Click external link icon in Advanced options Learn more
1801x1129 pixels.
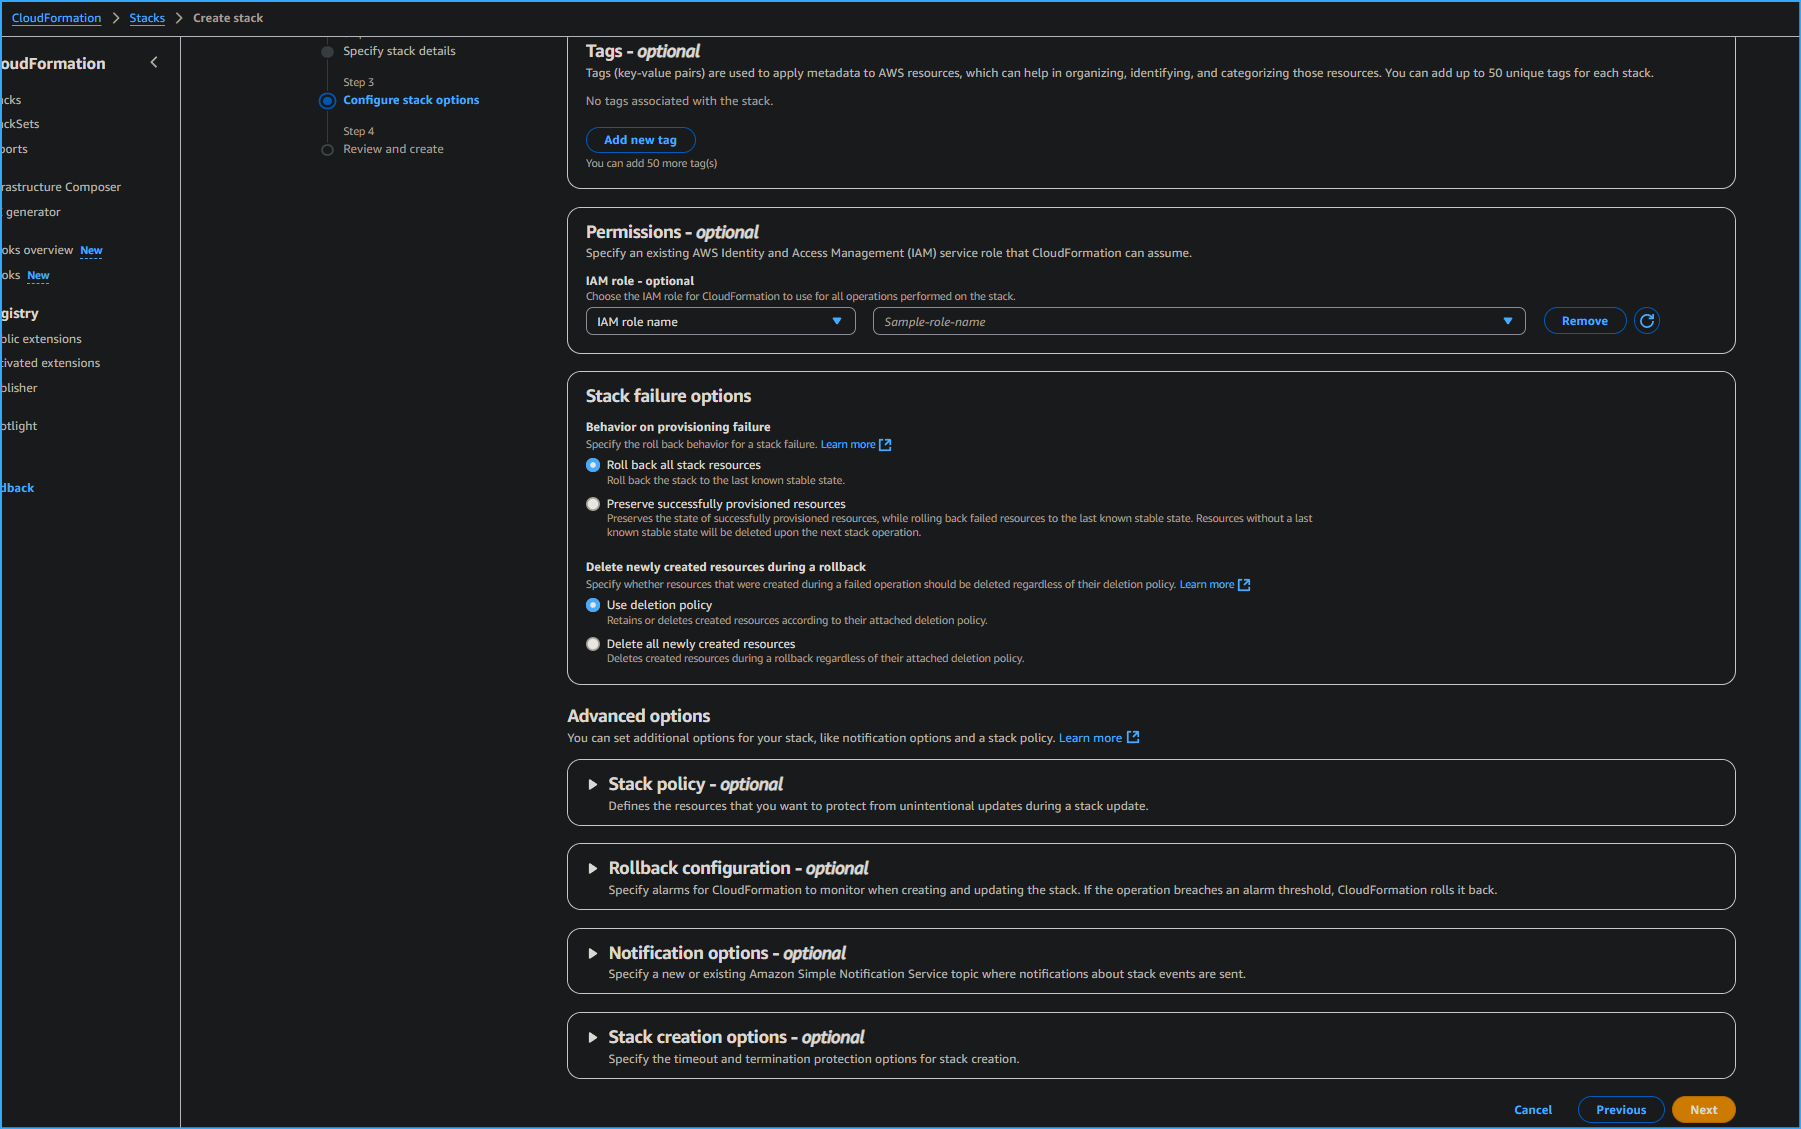point(1131,737)
